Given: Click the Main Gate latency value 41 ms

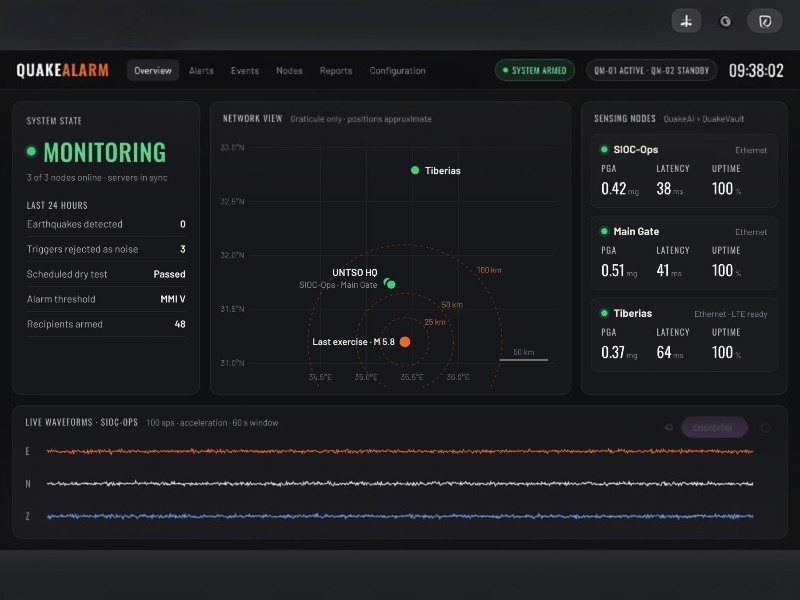Looking at the screenshot, I should pos(669,270).
